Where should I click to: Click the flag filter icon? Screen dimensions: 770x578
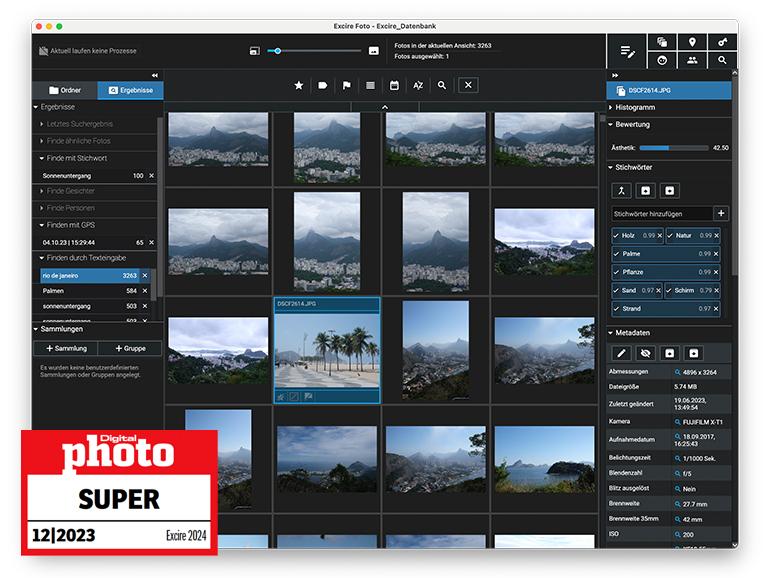pyautogui.click(x=346, y=86)
